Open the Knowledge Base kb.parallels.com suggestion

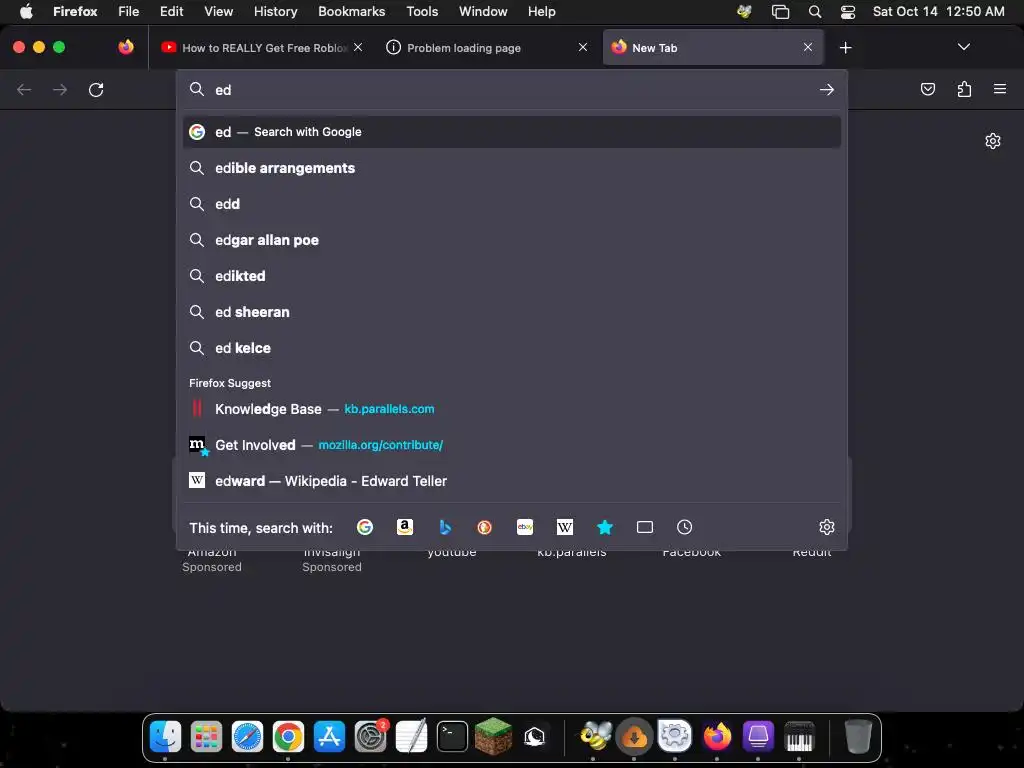(x=512, y=409)
